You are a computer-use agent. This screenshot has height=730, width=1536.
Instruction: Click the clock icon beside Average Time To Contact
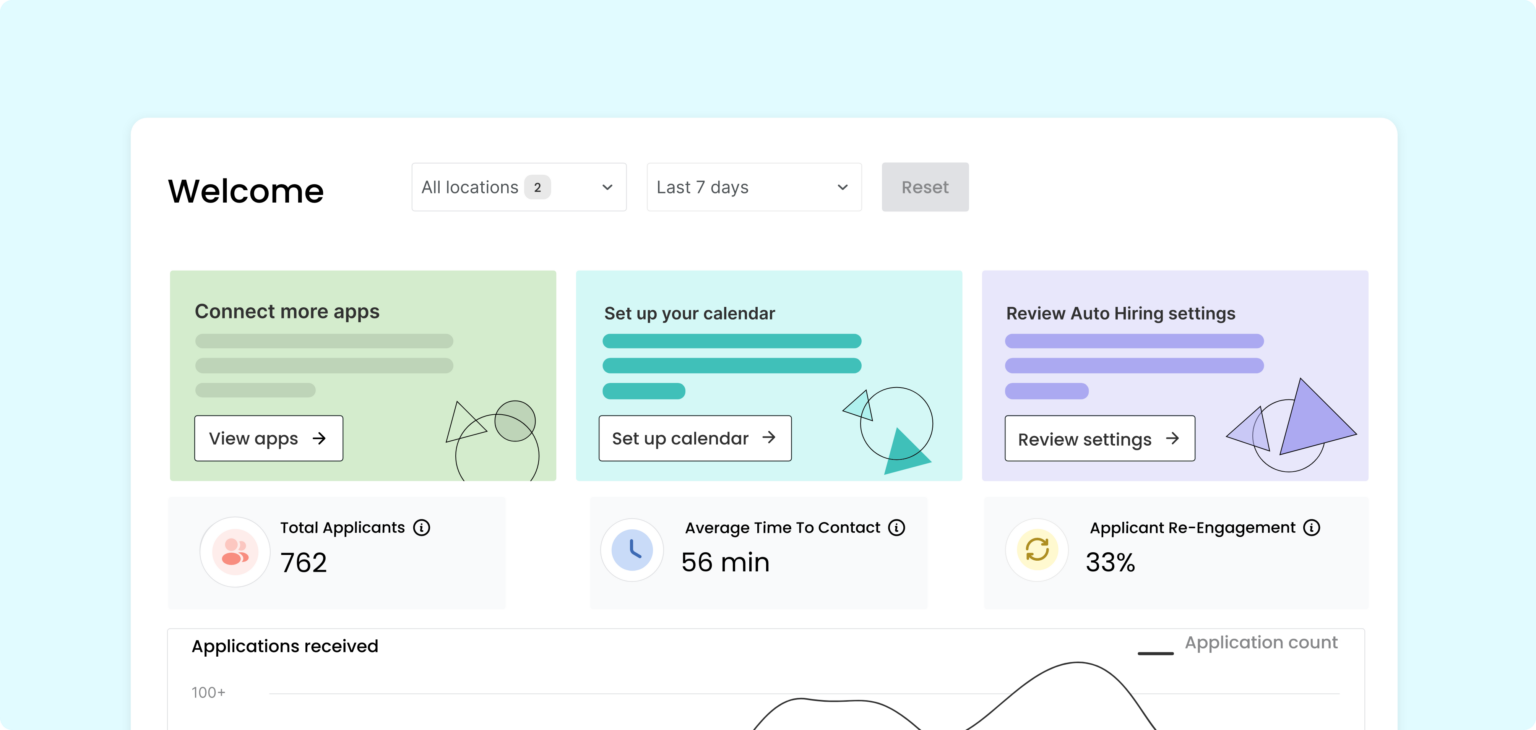(x=632, y=550)
